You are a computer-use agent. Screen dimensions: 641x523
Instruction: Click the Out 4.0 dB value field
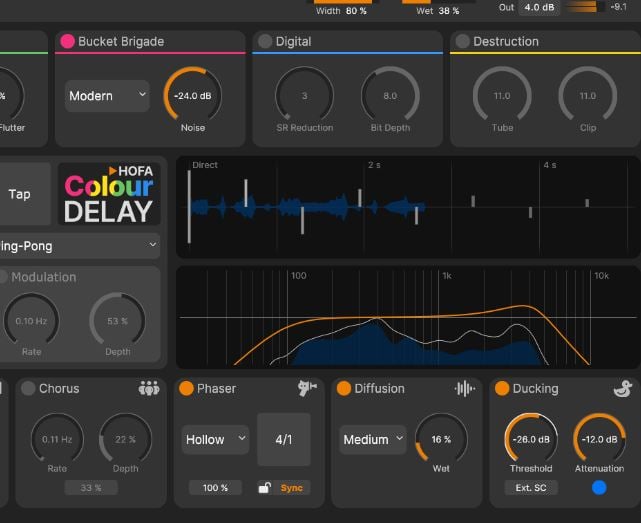(539, 7)
